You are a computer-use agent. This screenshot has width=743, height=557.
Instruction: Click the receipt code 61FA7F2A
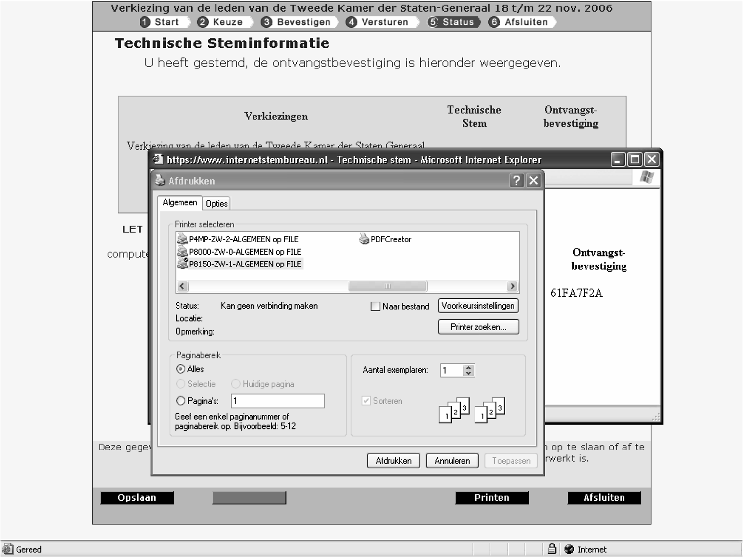577,293
